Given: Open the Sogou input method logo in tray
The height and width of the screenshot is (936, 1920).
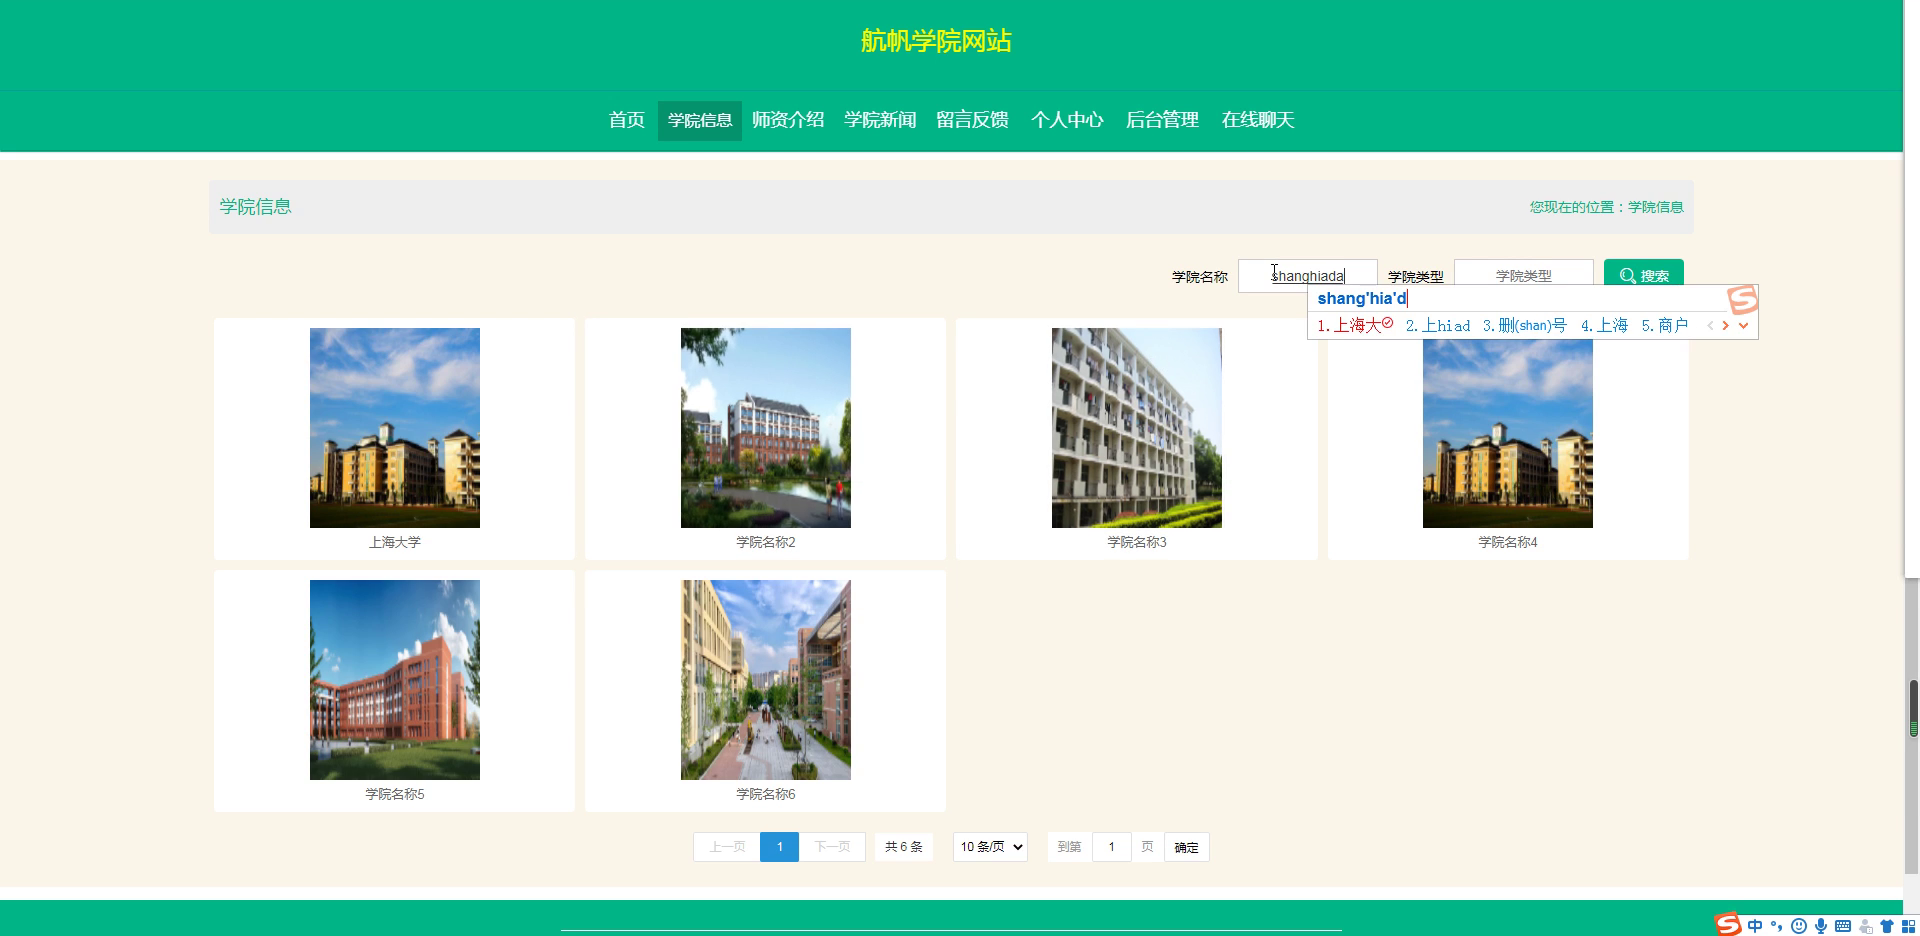Looking at the screenshot, I should [1728, 925].
